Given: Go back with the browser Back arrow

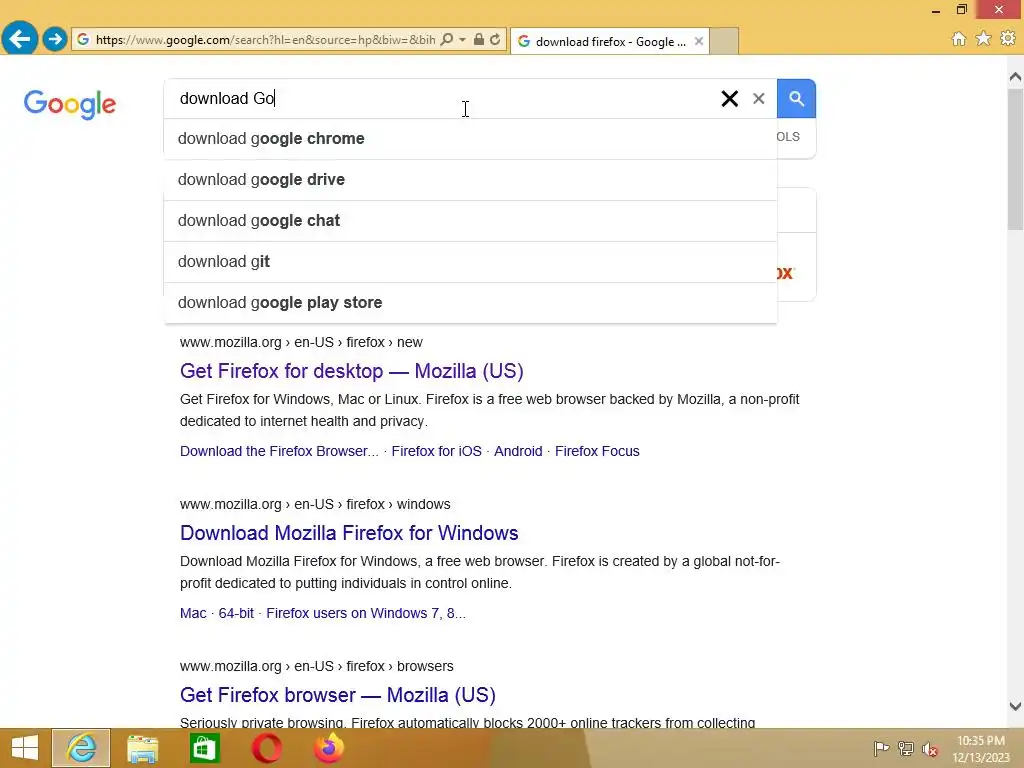Looking at the screenshot, I should (x=20, y=39).
